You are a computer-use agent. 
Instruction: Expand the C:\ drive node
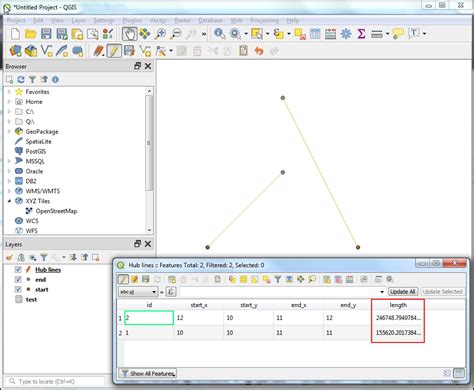(9, 111)
